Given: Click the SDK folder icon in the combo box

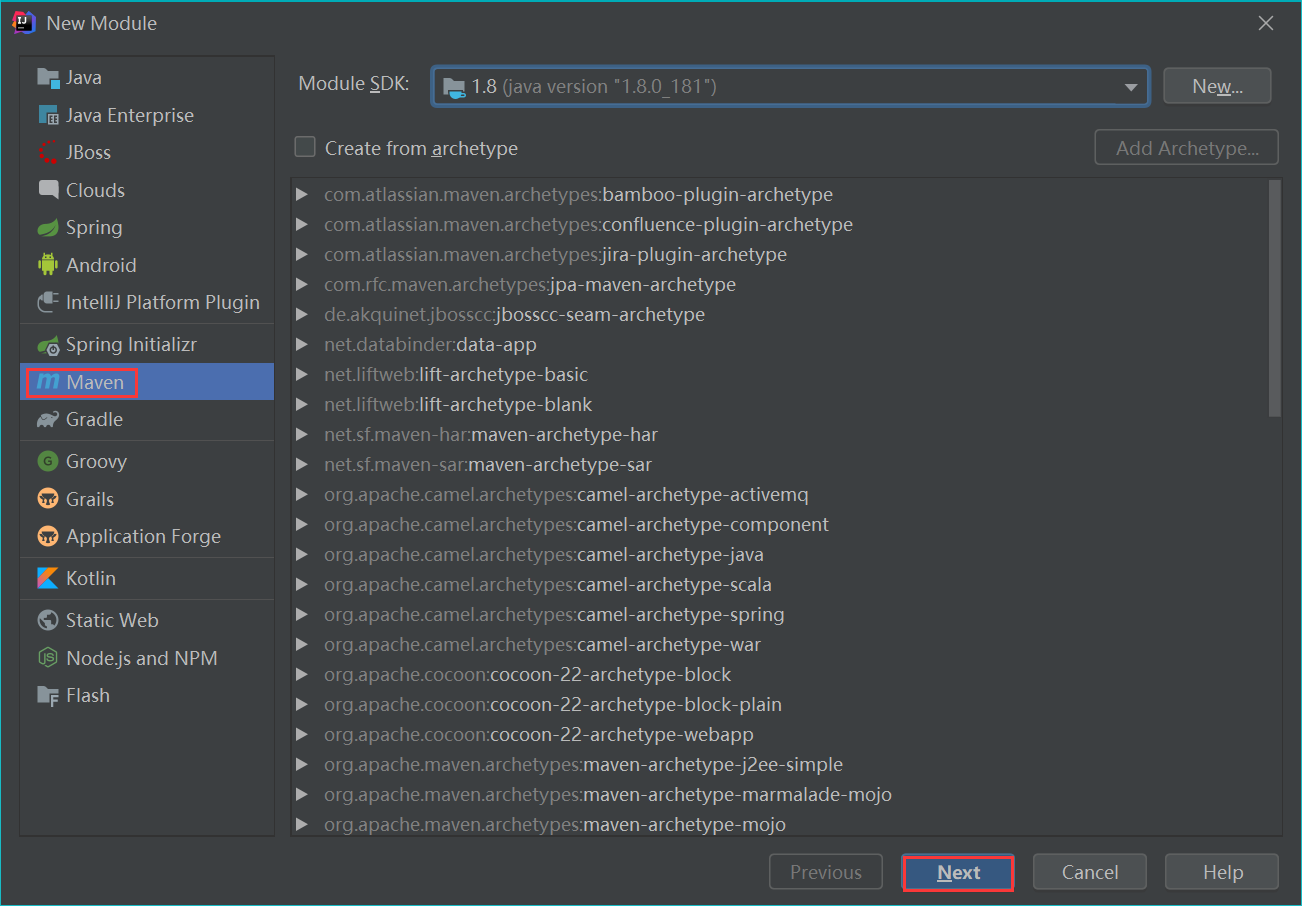Looking at the screenshot, I should (x=454, y=87).
